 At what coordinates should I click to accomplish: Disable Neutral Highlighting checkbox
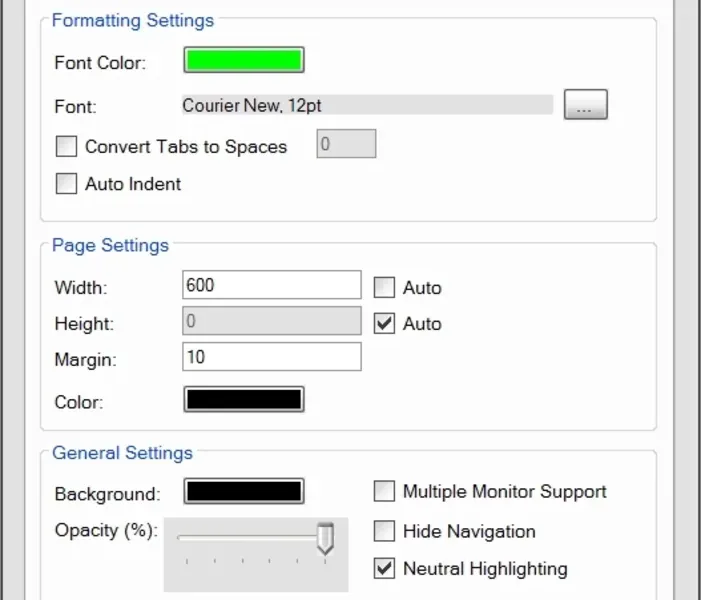pos(384,569)
